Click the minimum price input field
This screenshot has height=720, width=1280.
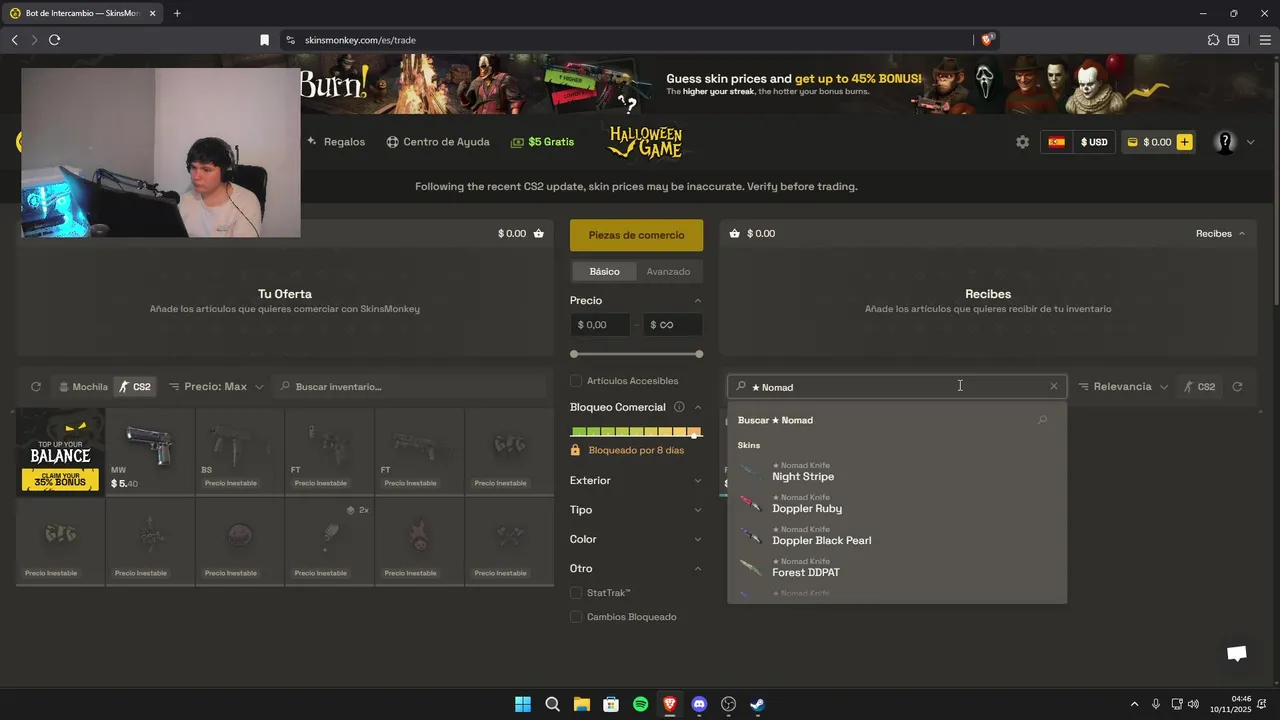pos(600,325)
